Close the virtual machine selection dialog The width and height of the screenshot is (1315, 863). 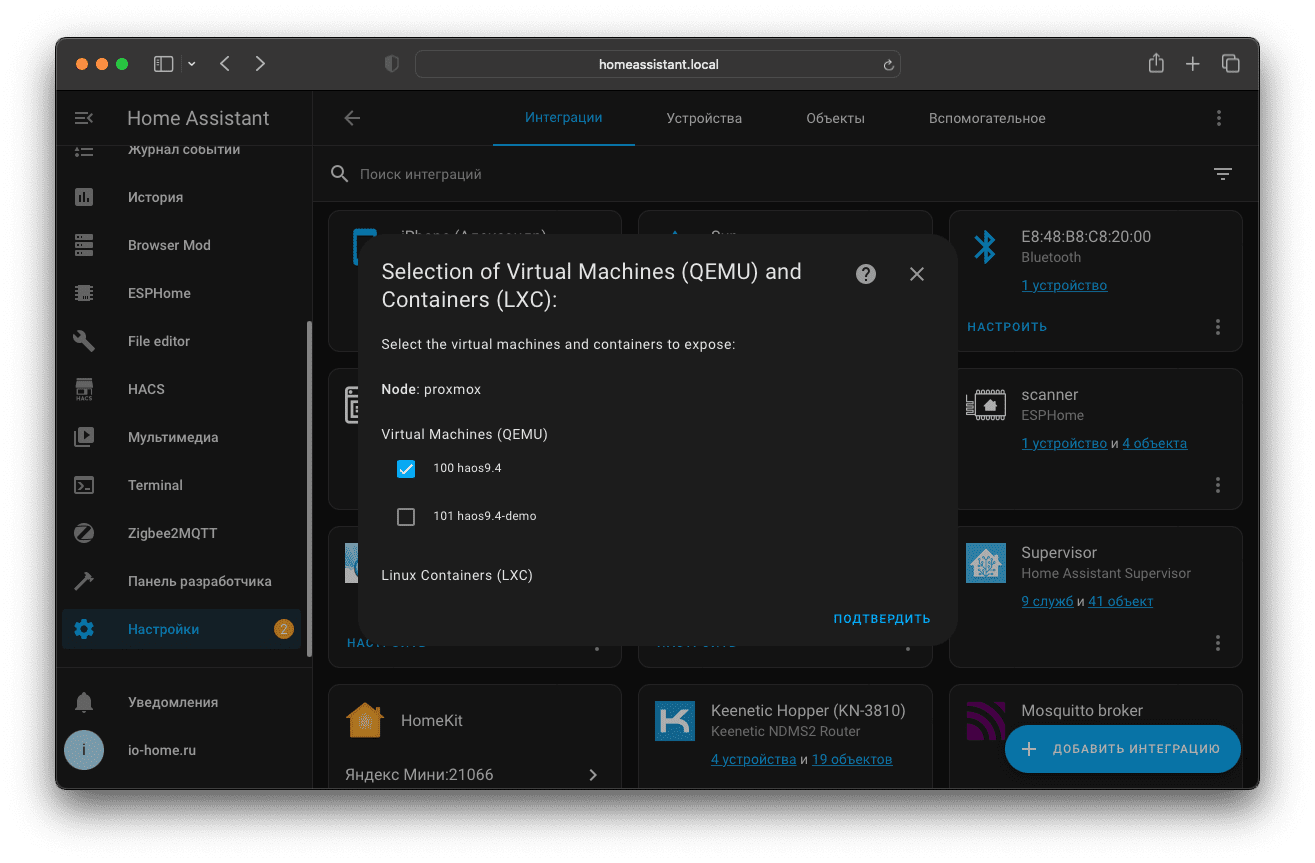[917, 274]
